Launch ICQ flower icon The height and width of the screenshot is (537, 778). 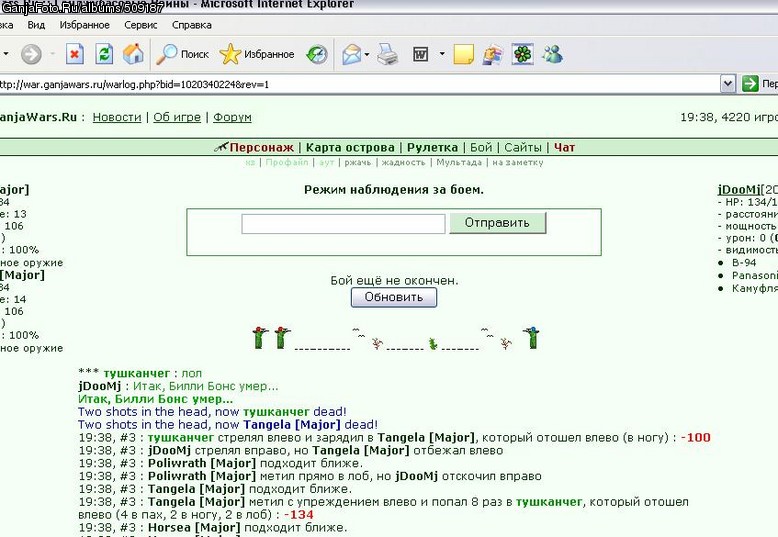point(522,54)
